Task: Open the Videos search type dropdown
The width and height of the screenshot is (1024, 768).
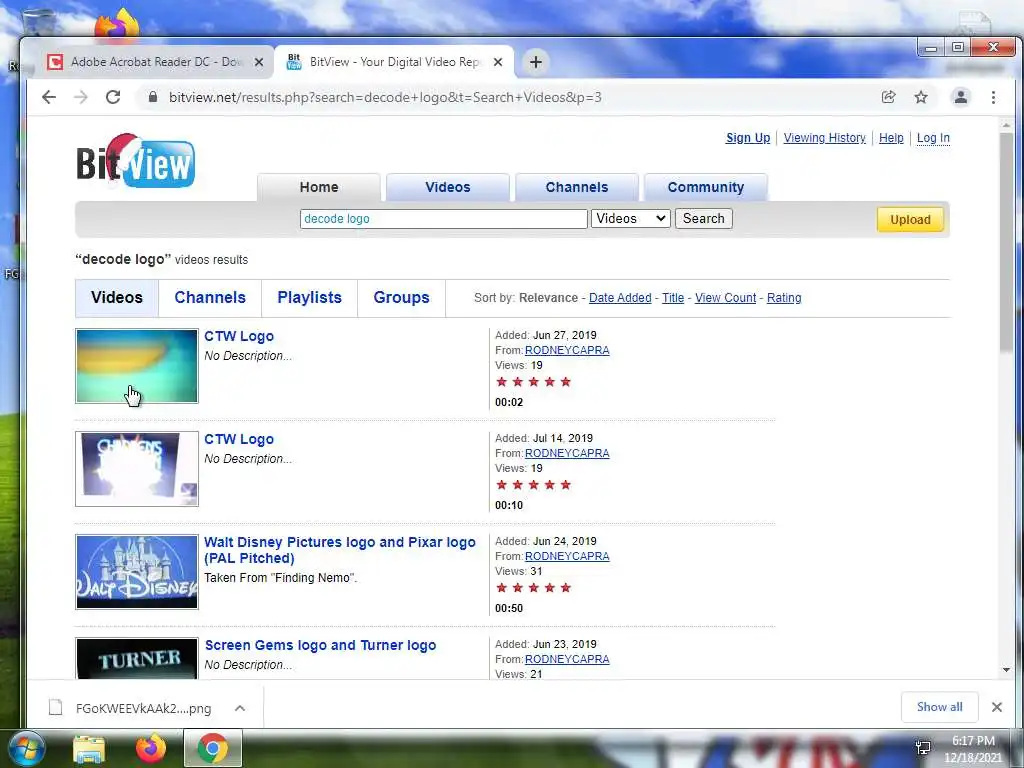Action: 630,219
